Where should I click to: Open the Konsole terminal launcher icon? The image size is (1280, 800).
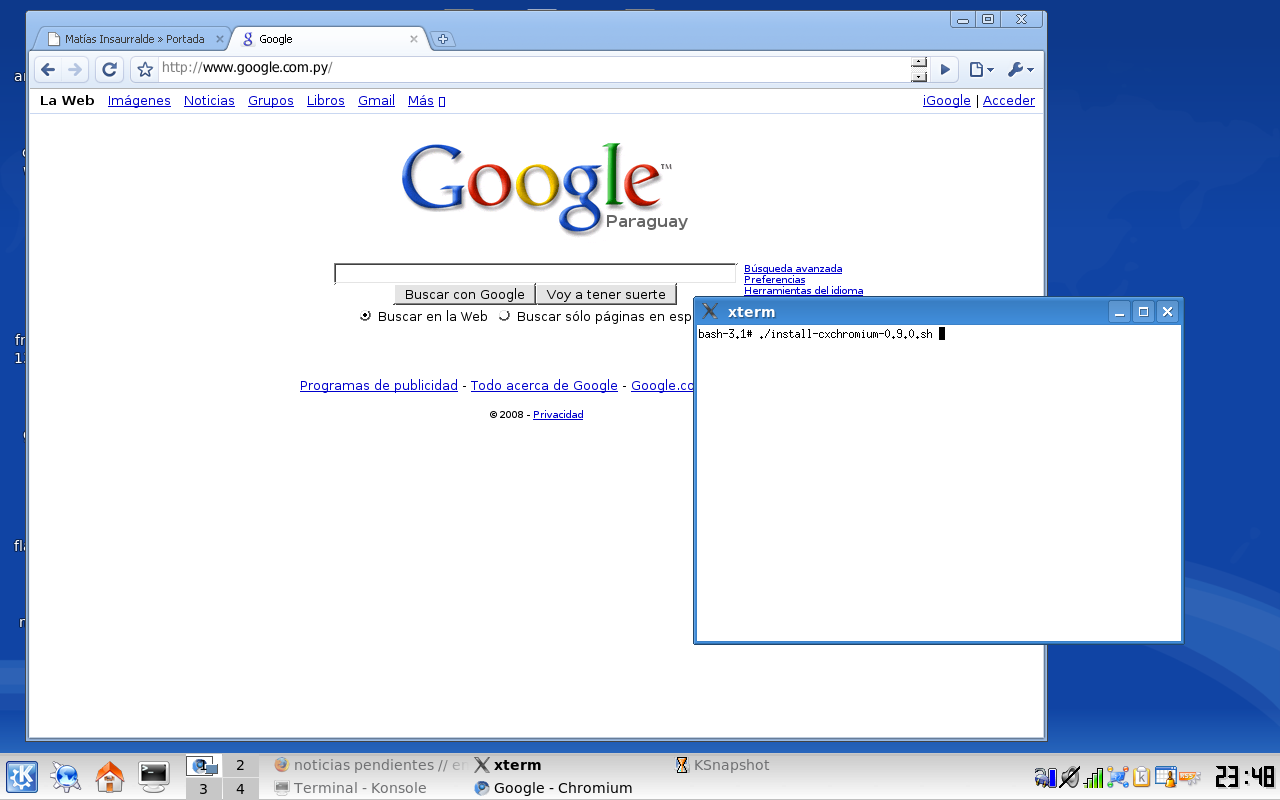pyautogui.click(x=154, y=776)
